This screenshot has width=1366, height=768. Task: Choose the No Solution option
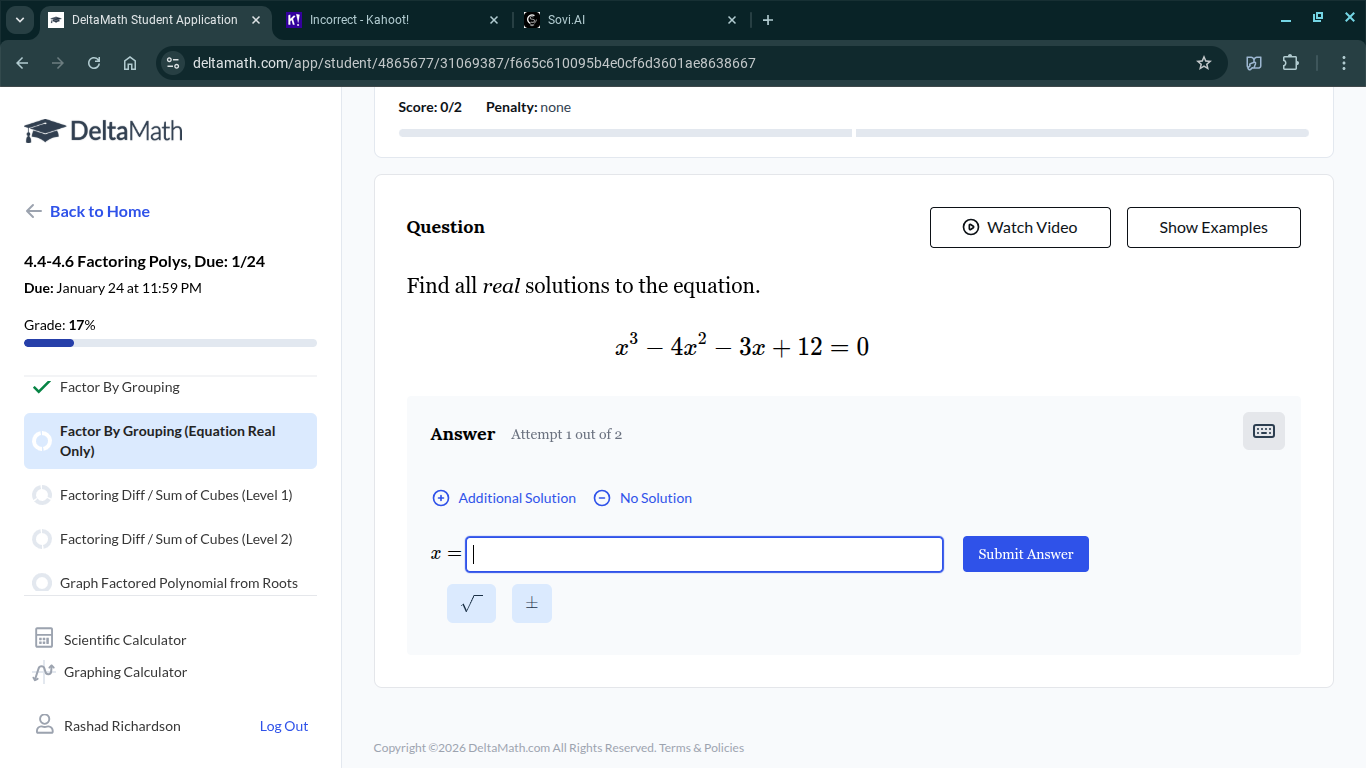click(643, 498)
